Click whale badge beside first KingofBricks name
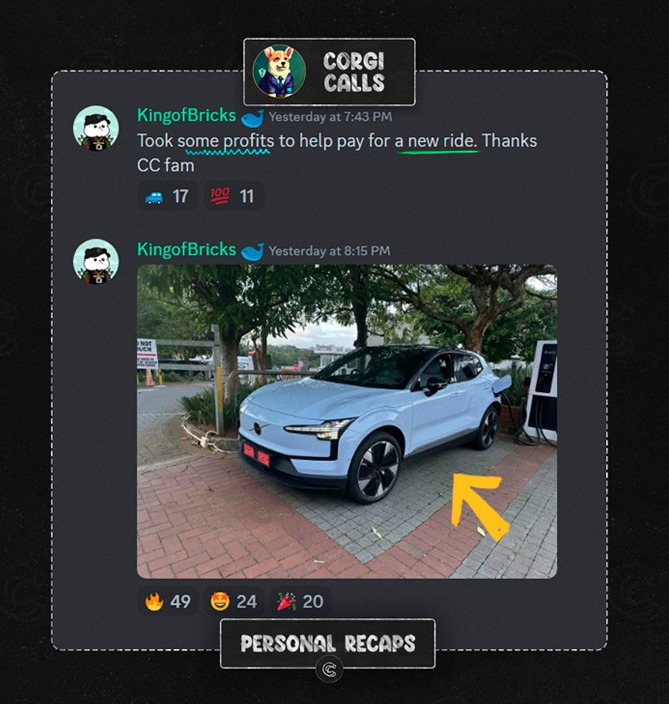The image size is (669, 704). click(252, 119)
